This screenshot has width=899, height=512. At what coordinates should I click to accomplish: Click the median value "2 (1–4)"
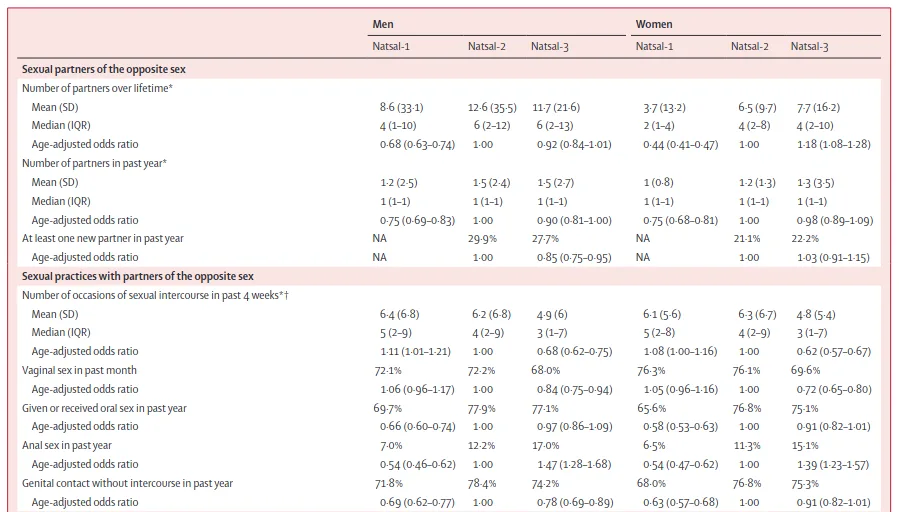tap(658, 126)
